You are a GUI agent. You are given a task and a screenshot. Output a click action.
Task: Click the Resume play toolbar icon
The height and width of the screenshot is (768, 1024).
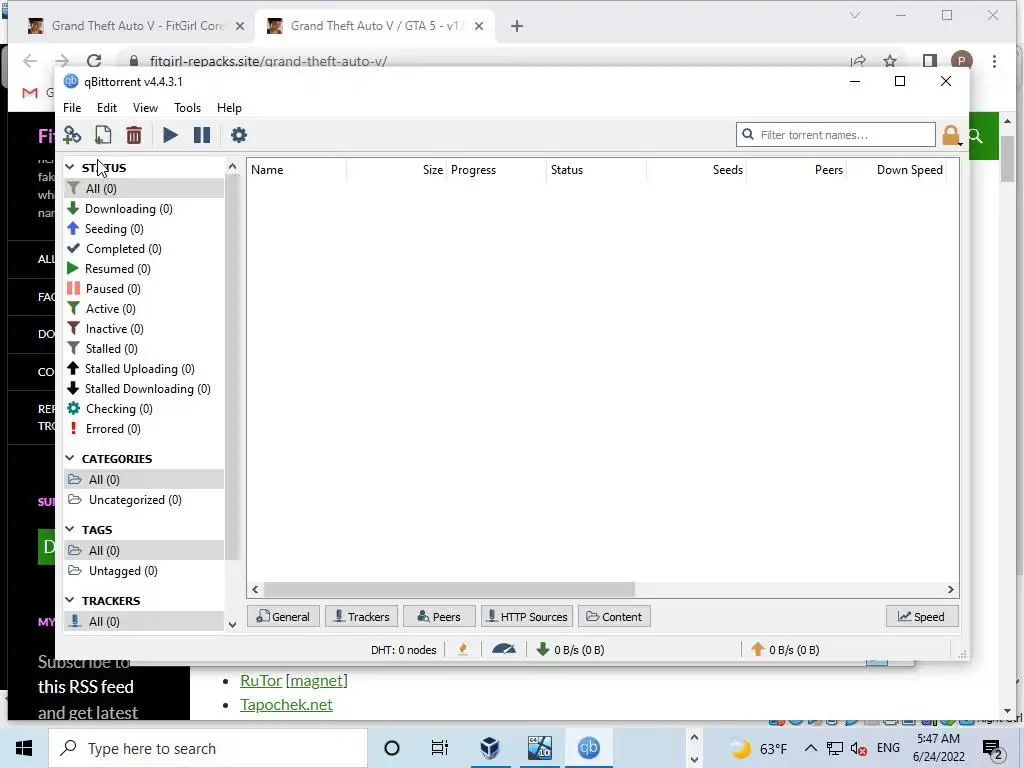click(x=170, y=135)
